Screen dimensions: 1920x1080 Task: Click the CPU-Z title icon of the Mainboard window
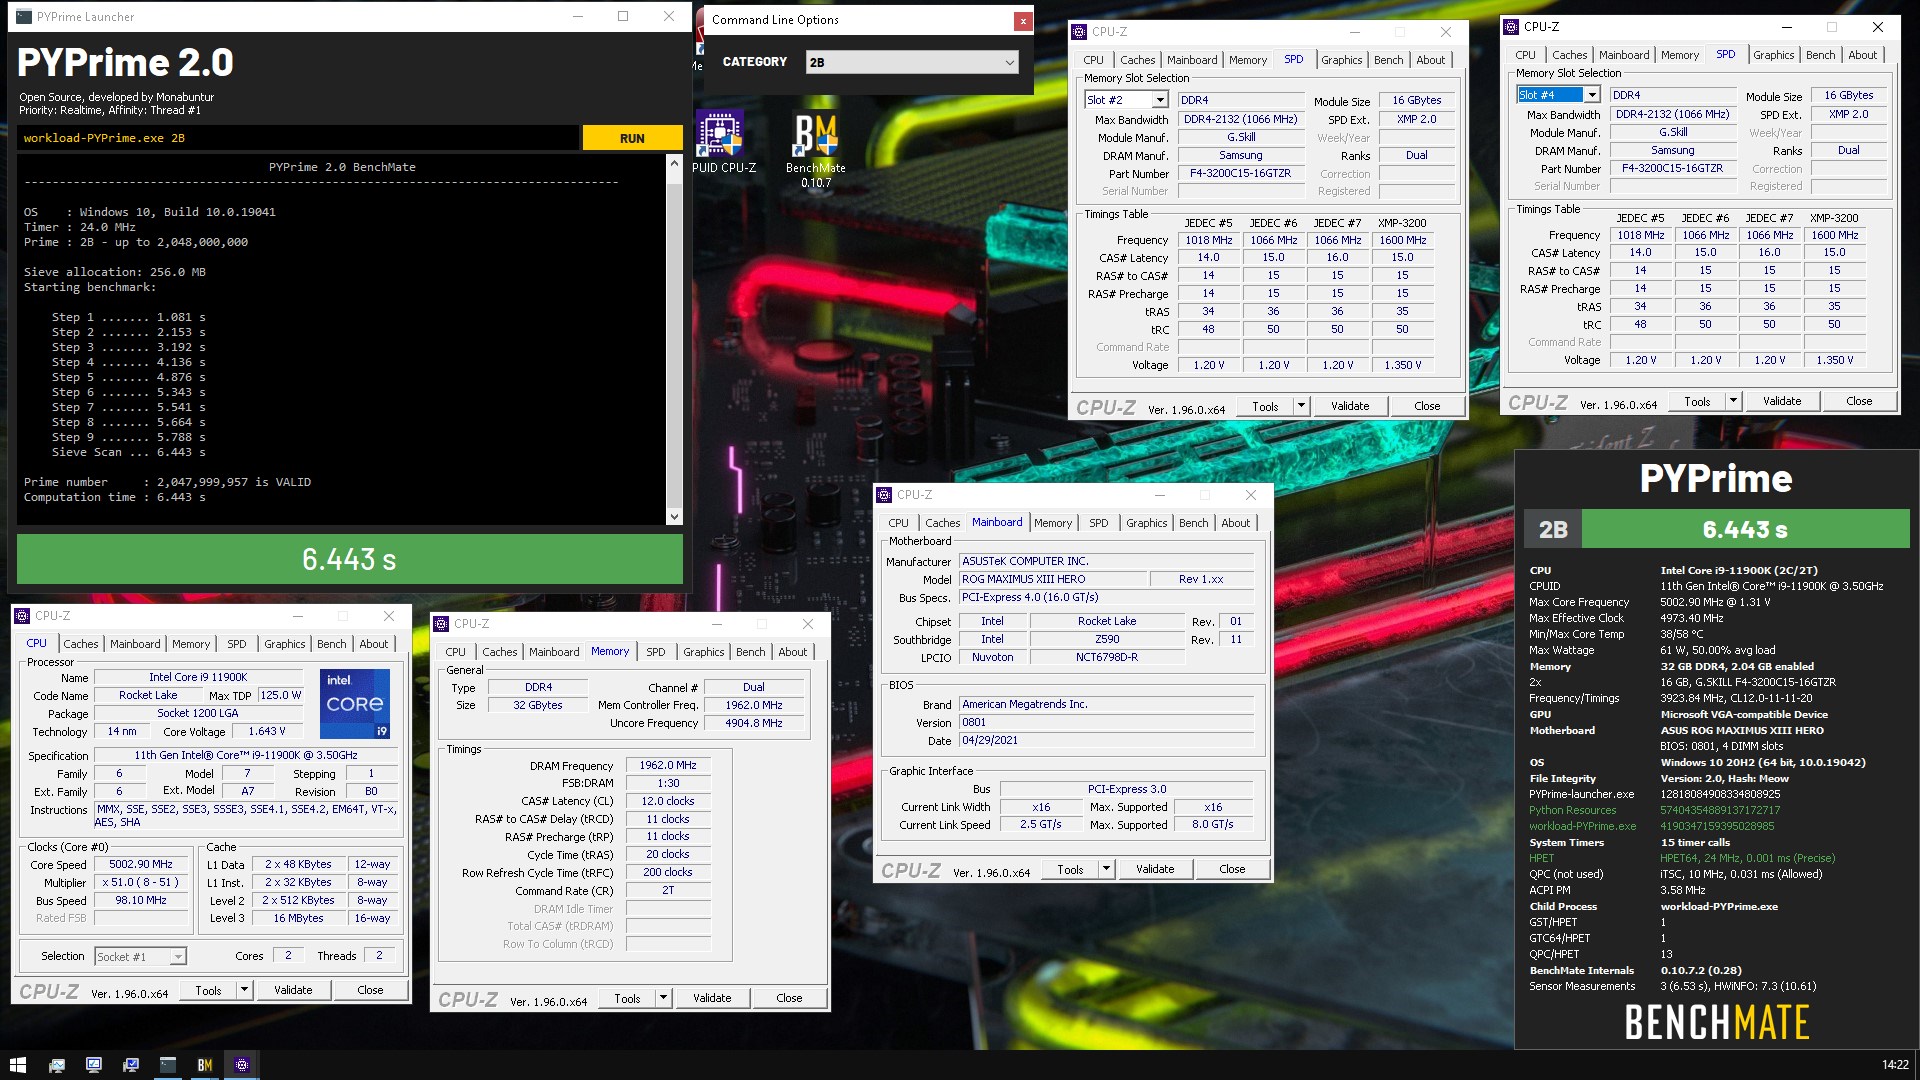pos(884,495)
